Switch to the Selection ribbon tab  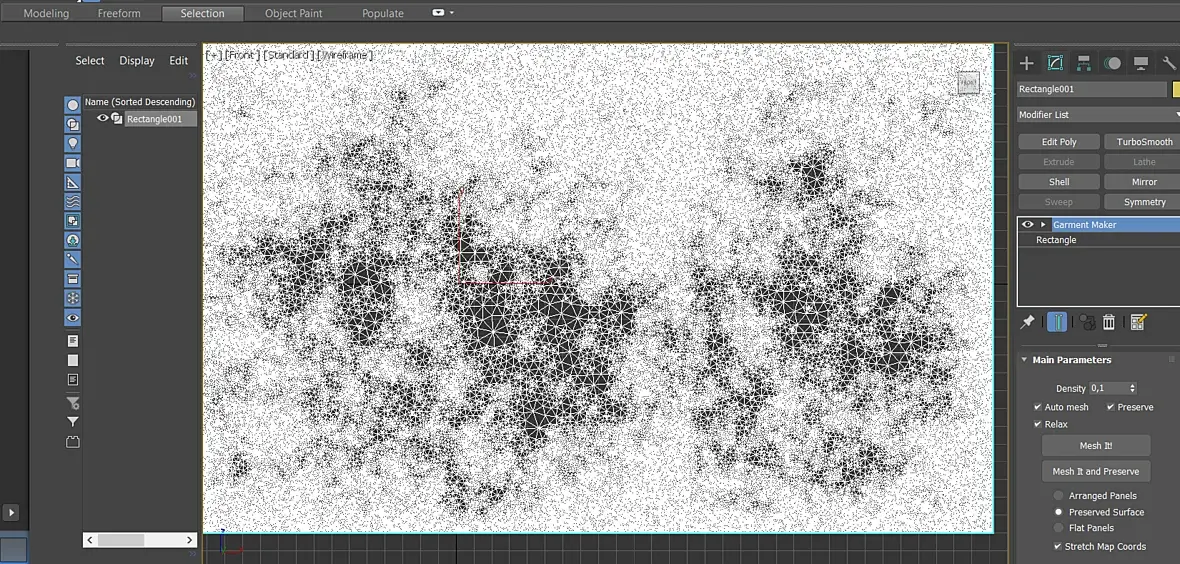tap(202, 14)
